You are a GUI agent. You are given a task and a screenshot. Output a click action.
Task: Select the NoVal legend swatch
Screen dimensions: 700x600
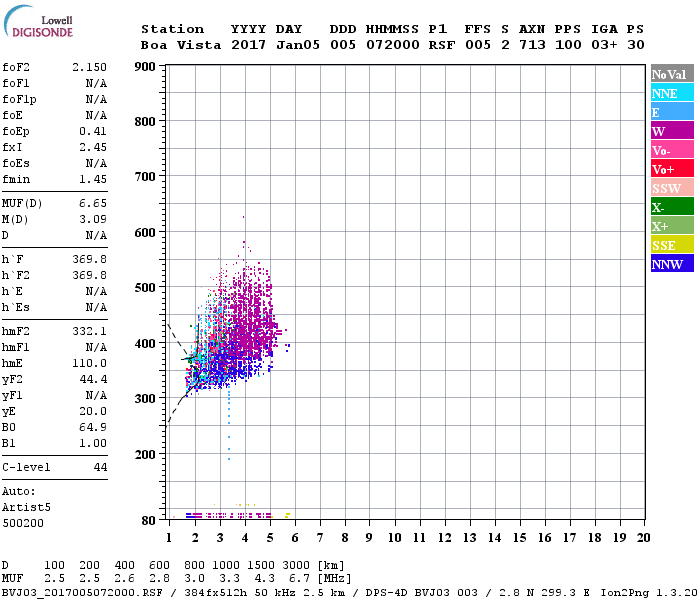click(672, 74)
